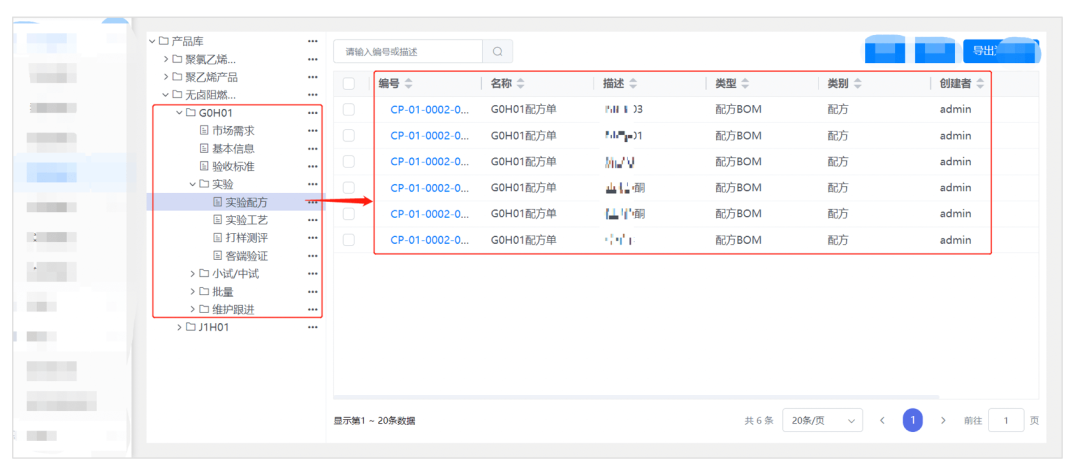The width and height of the screenshot is (1080, 474).
Task: Check the last table row checkbox
Action: coord(349,240)
